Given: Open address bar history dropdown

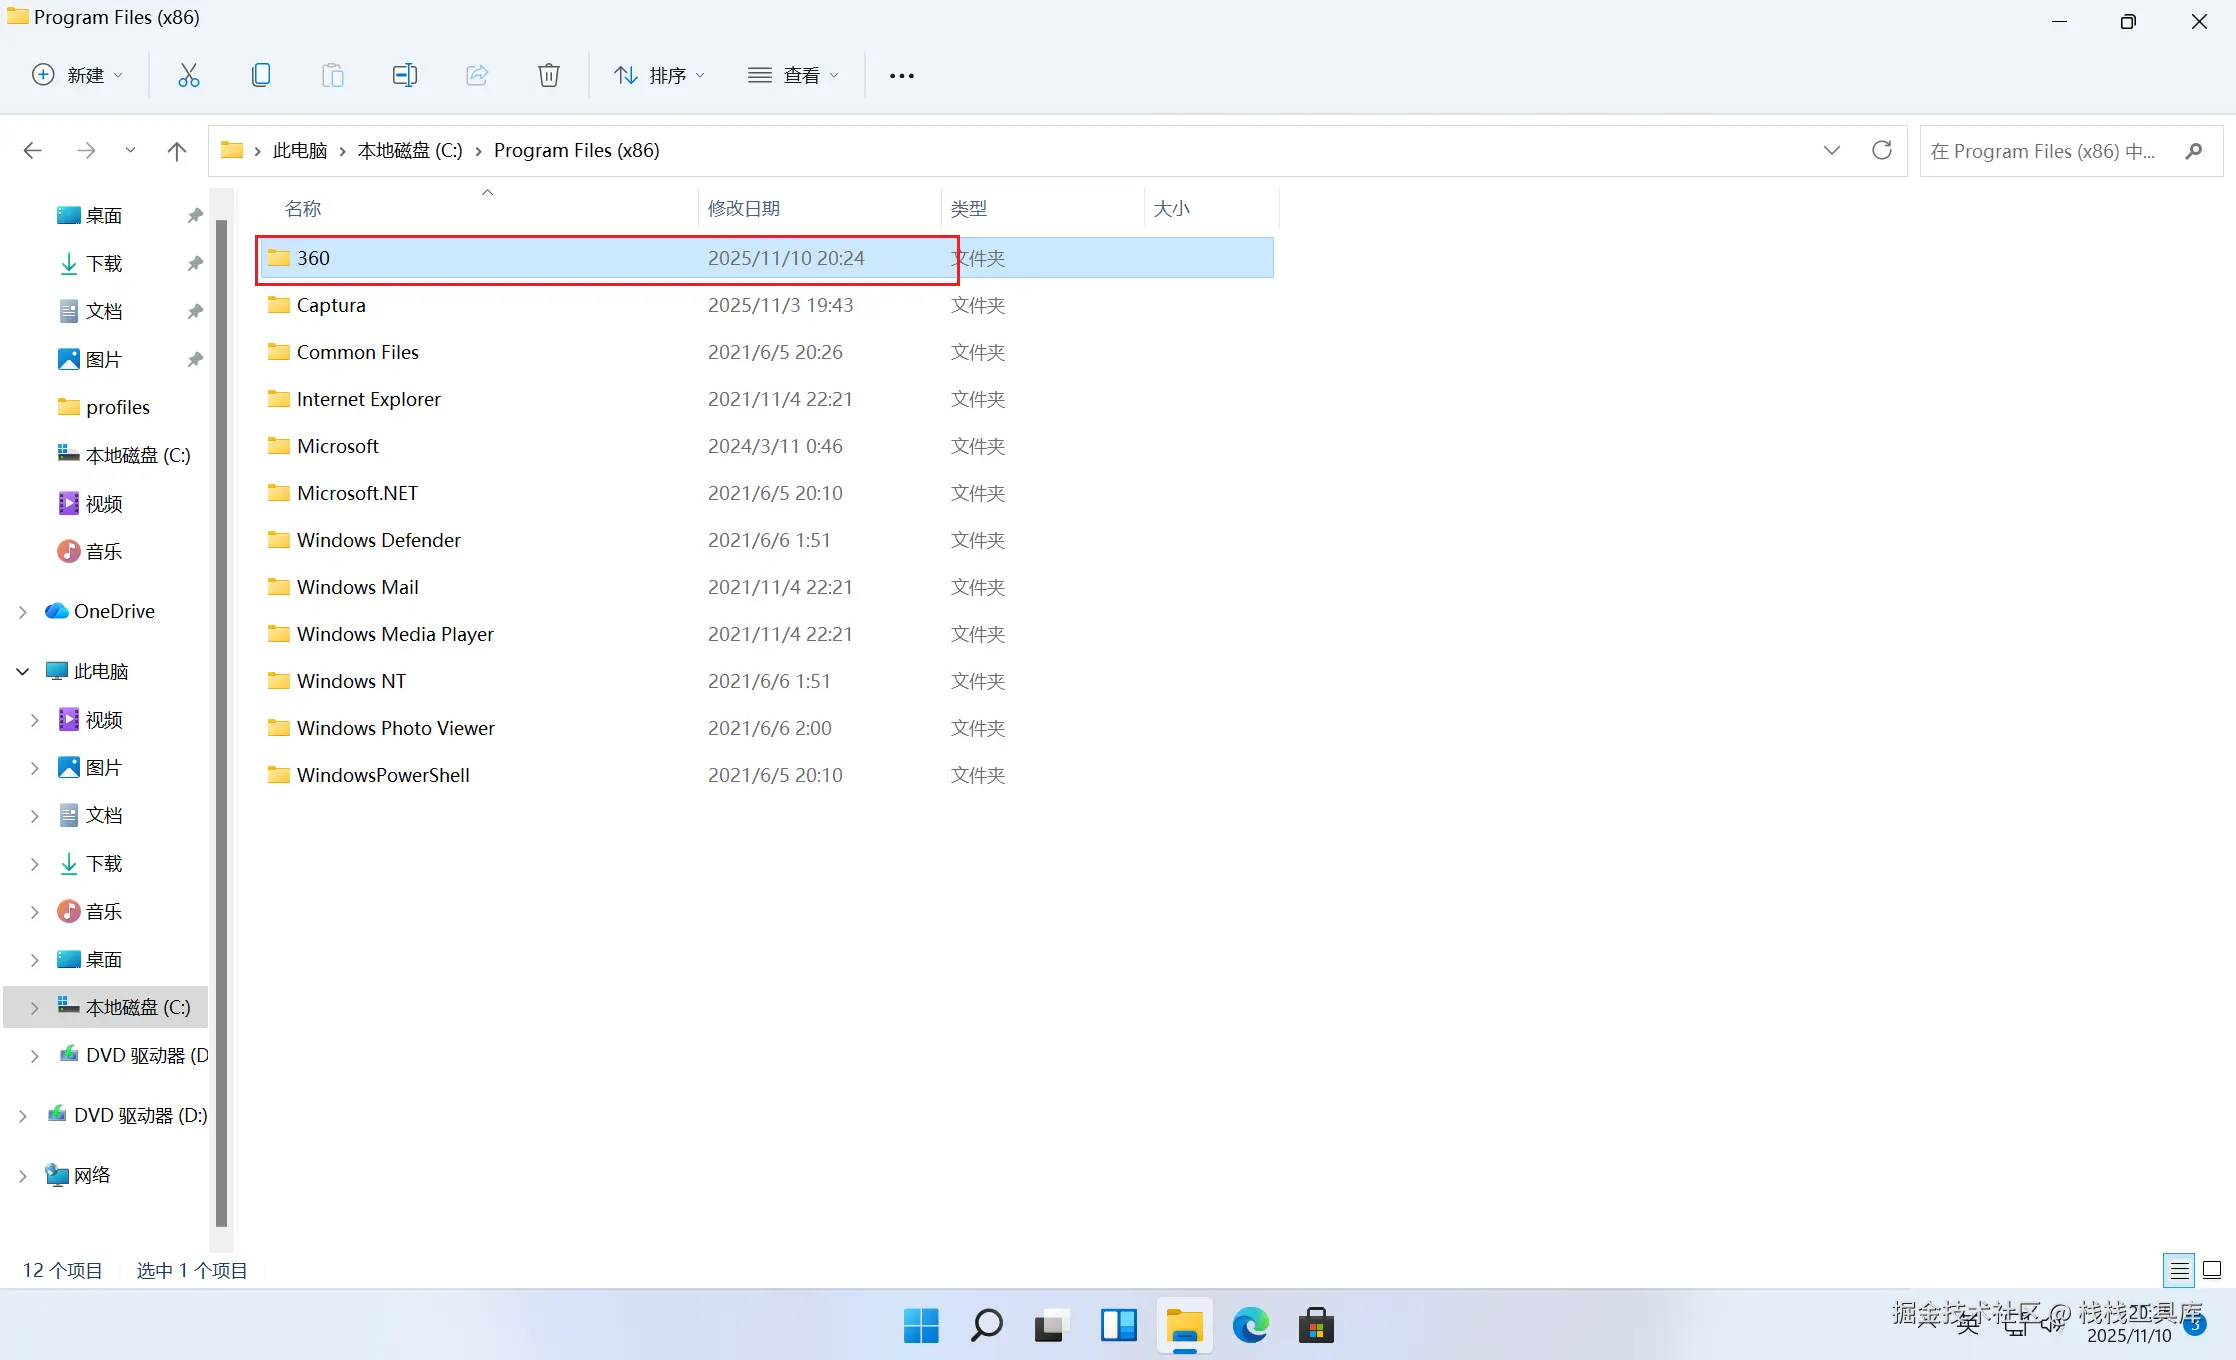Looking at the screenshot, I should point(1831,150).
